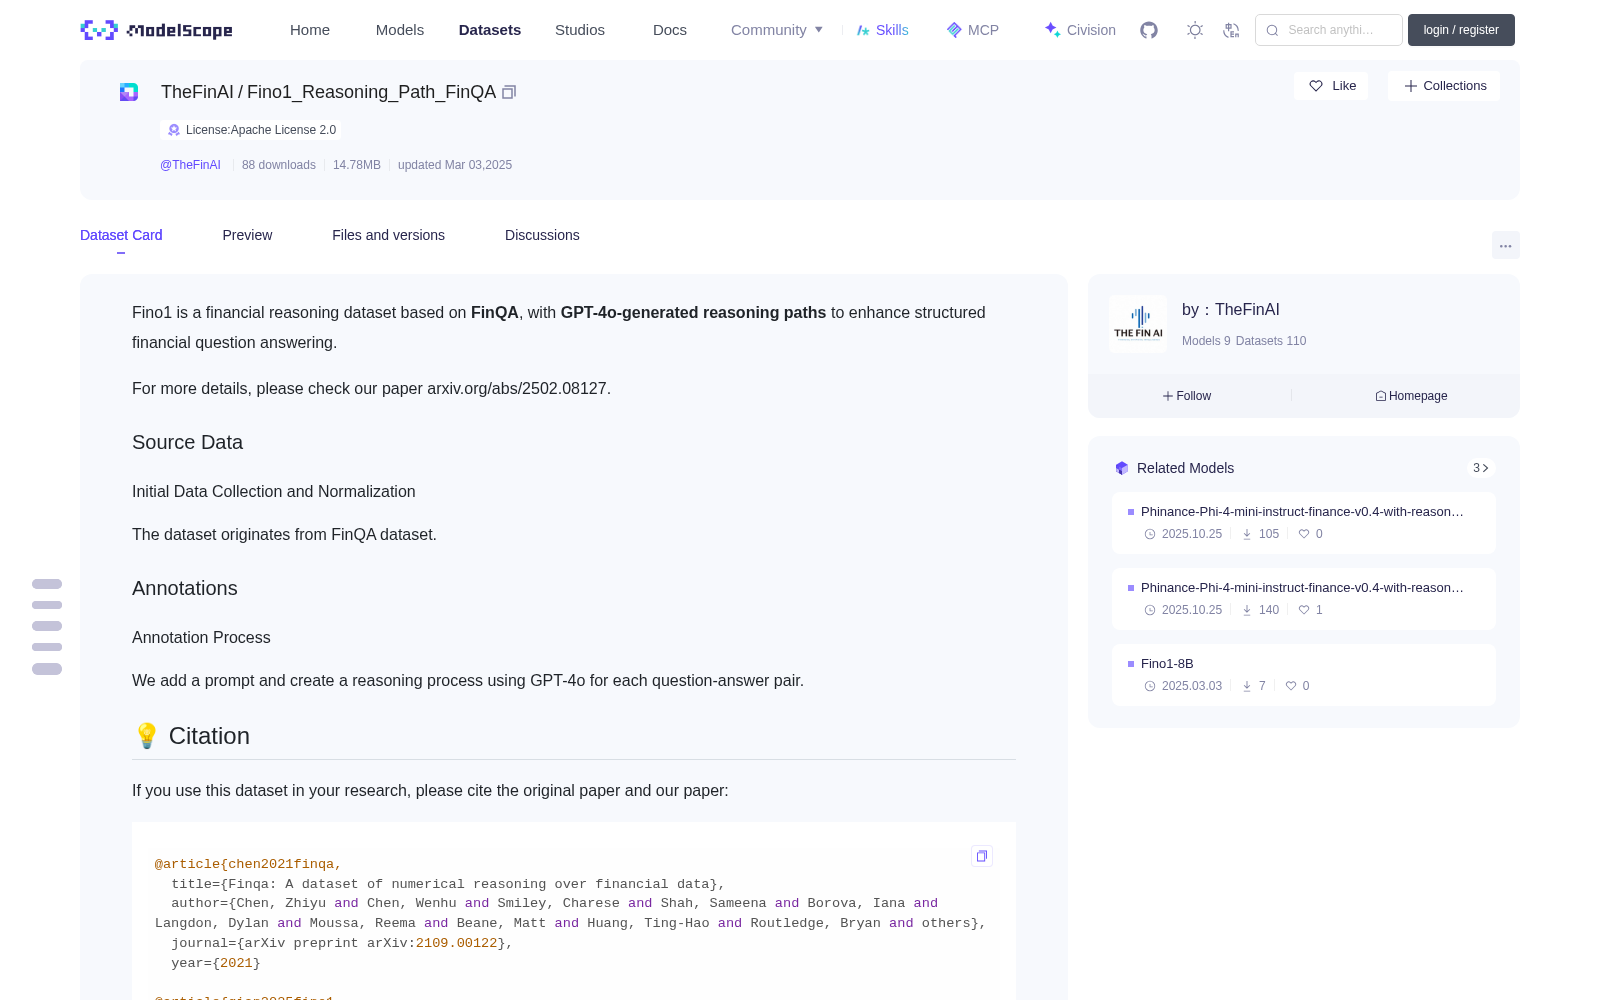
Task: Copy the citation code block
Action: 982,856
